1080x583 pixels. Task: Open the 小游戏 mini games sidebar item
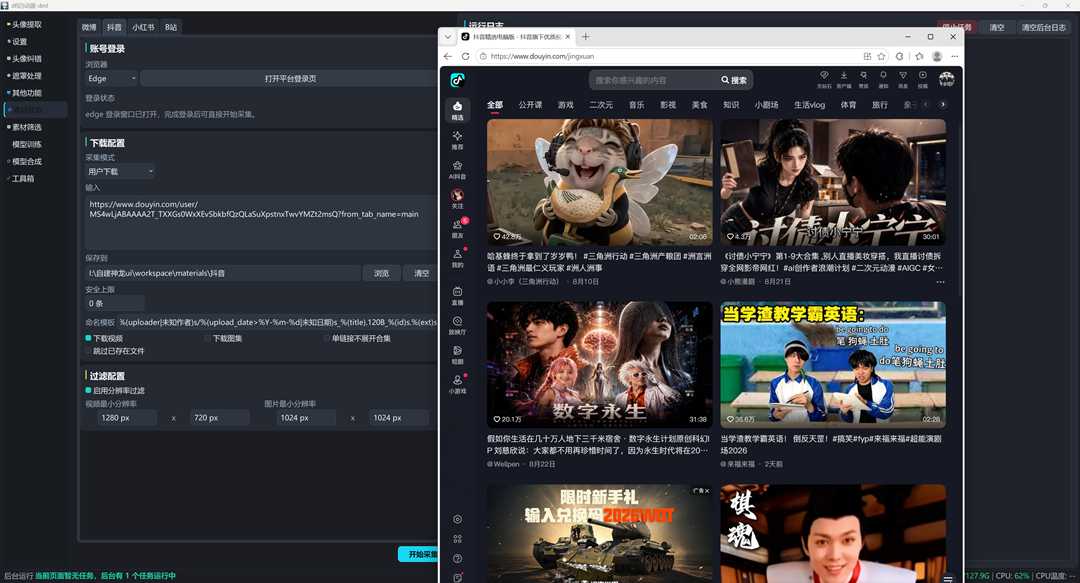[x=457, y=385]
